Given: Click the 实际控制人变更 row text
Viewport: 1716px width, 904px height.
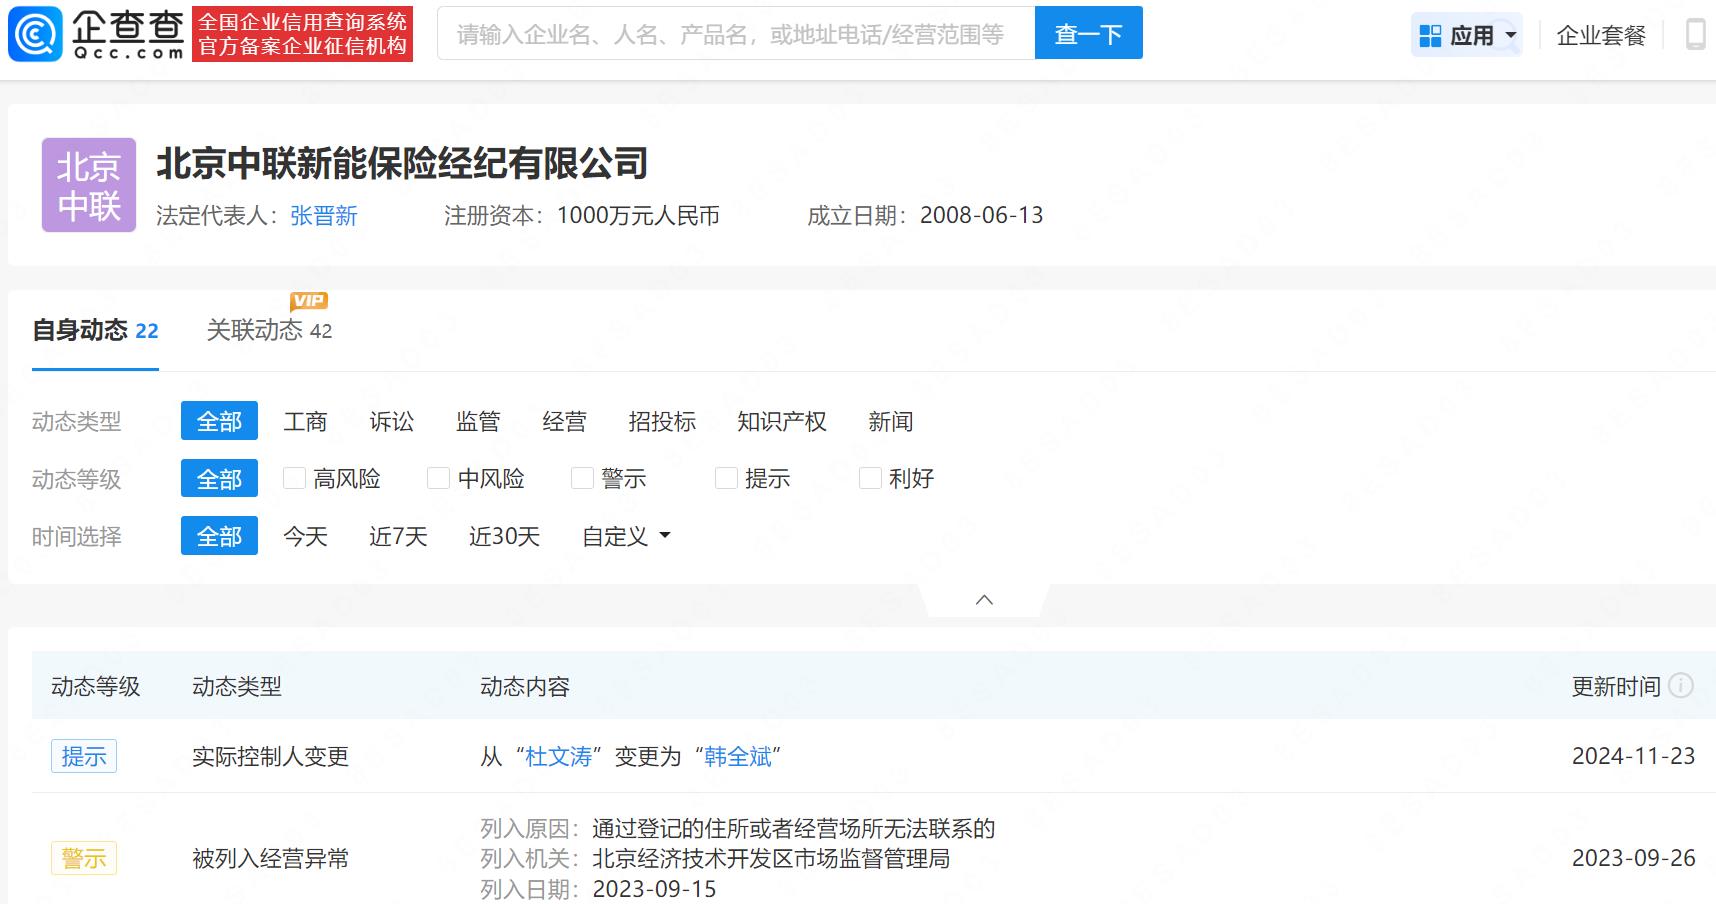Looking at the screenshot, I should click(270, 757).
